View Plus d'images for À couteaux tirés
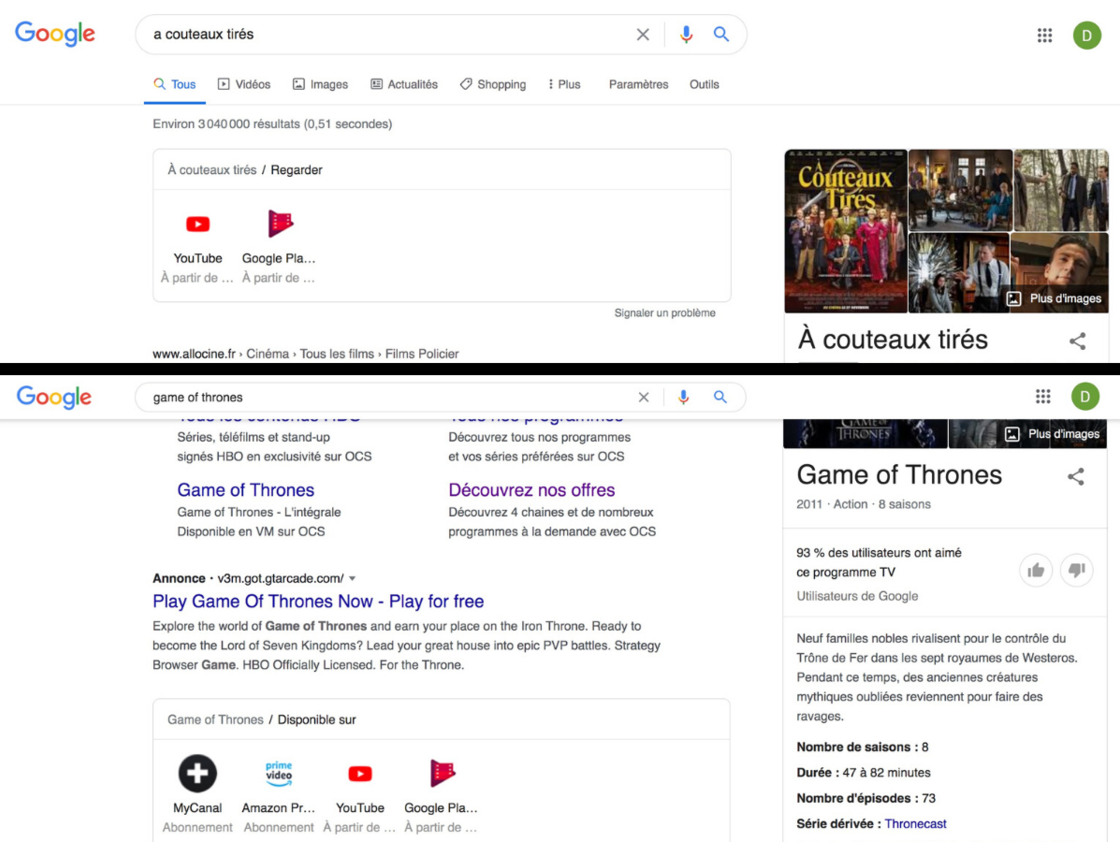The height and width of the screenshot is (842, 1120). (x=1054, y=299)
